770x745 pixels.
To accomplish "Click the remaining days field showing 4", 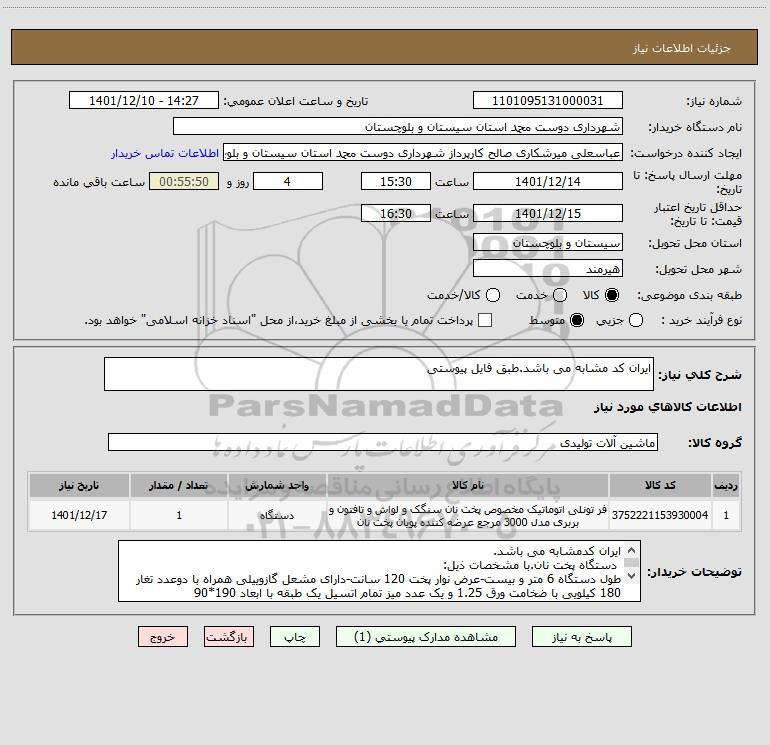I will click(x=288, y=181).
